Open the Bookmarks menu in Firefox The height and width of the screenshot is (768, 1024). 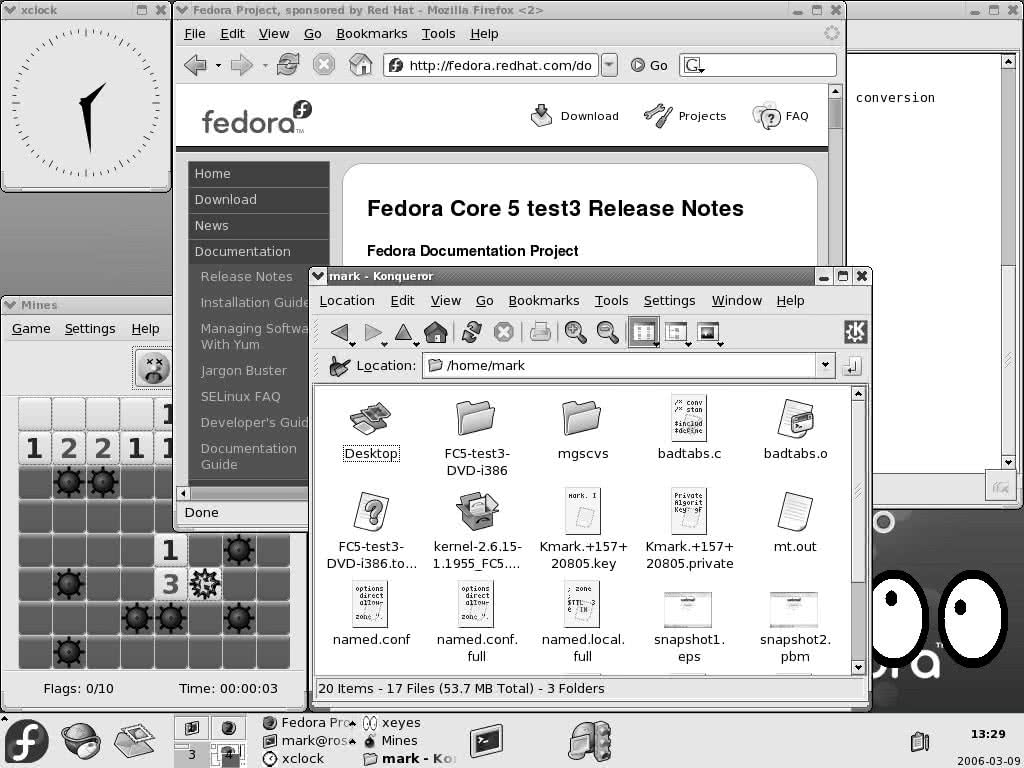pyautogui.click(x=372, y=34)
